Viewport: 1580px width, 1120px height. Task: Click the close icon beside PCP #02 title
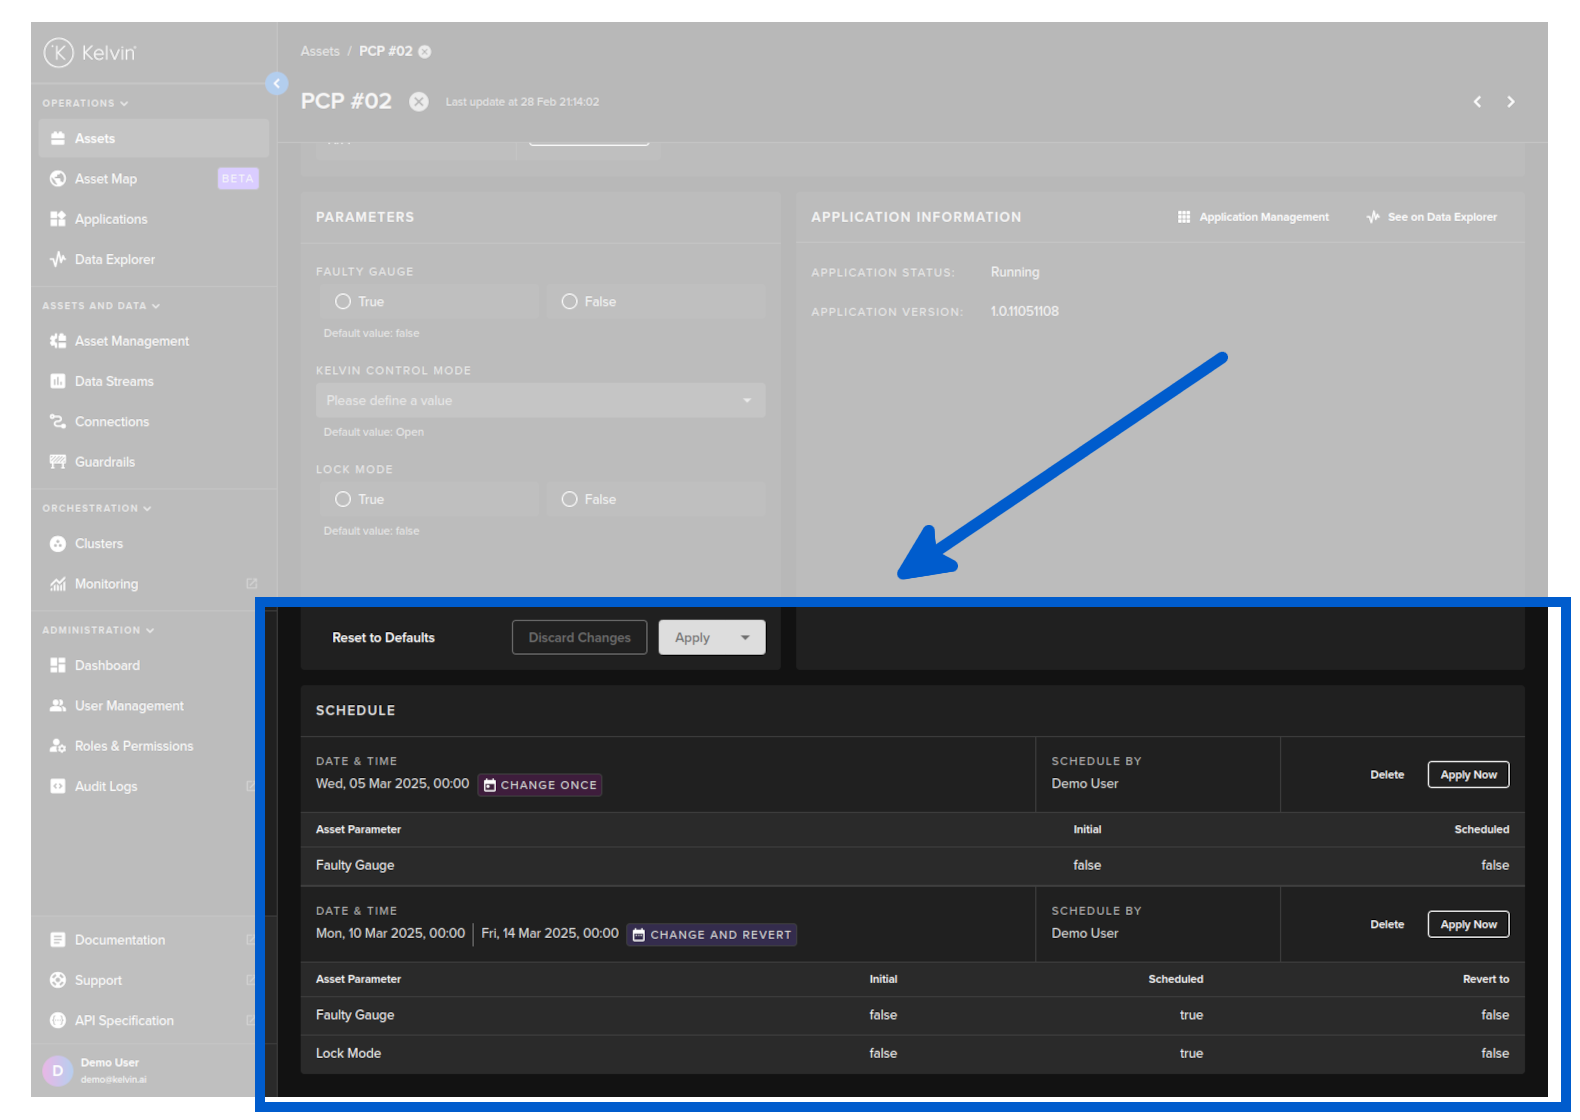[x=419, y=102]
